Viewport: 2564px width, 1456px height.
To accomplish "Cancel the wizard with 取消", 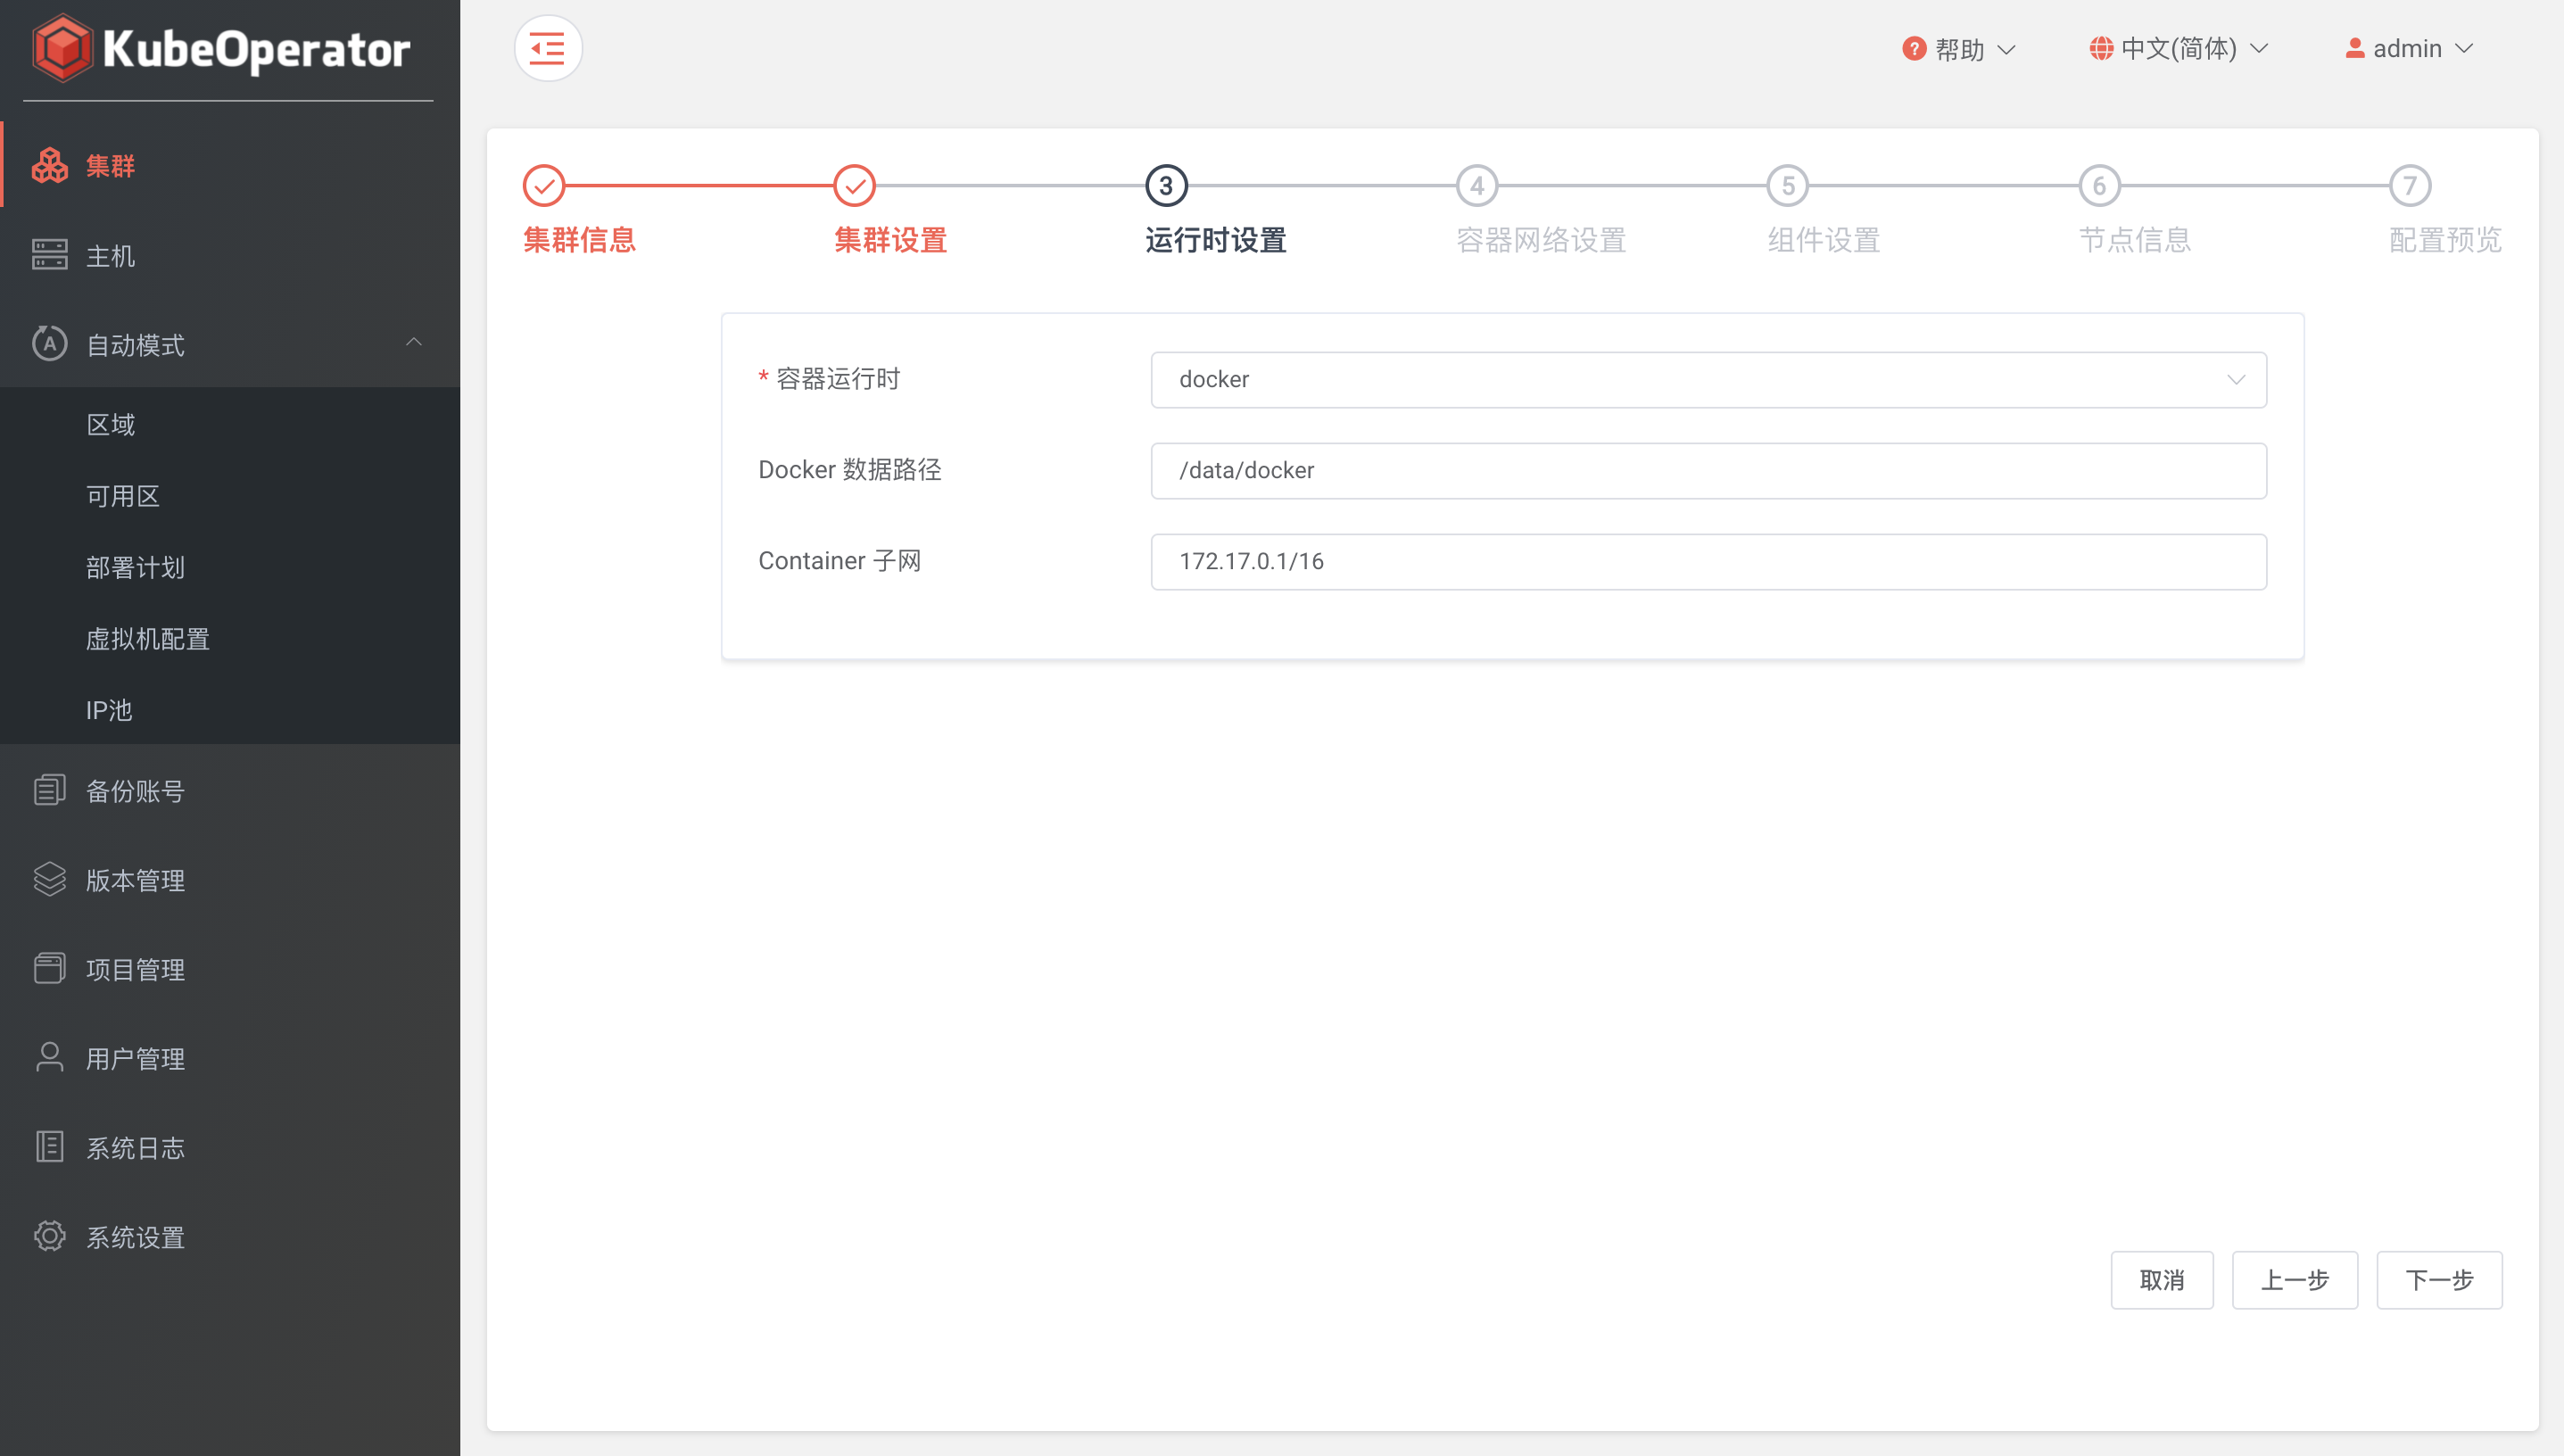I will click(x=2162, y=1280).
